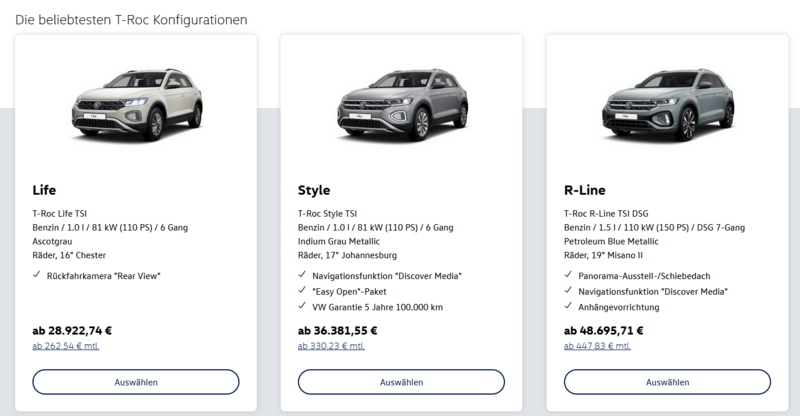Select the Life configuration via Auswählen button

click(136, 382)
